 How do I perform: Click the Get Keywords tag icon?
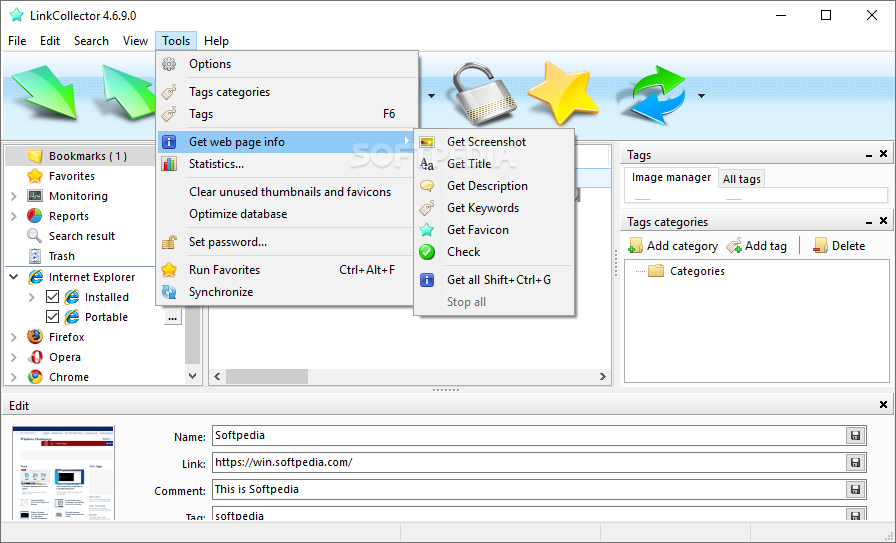click(427, 208)
